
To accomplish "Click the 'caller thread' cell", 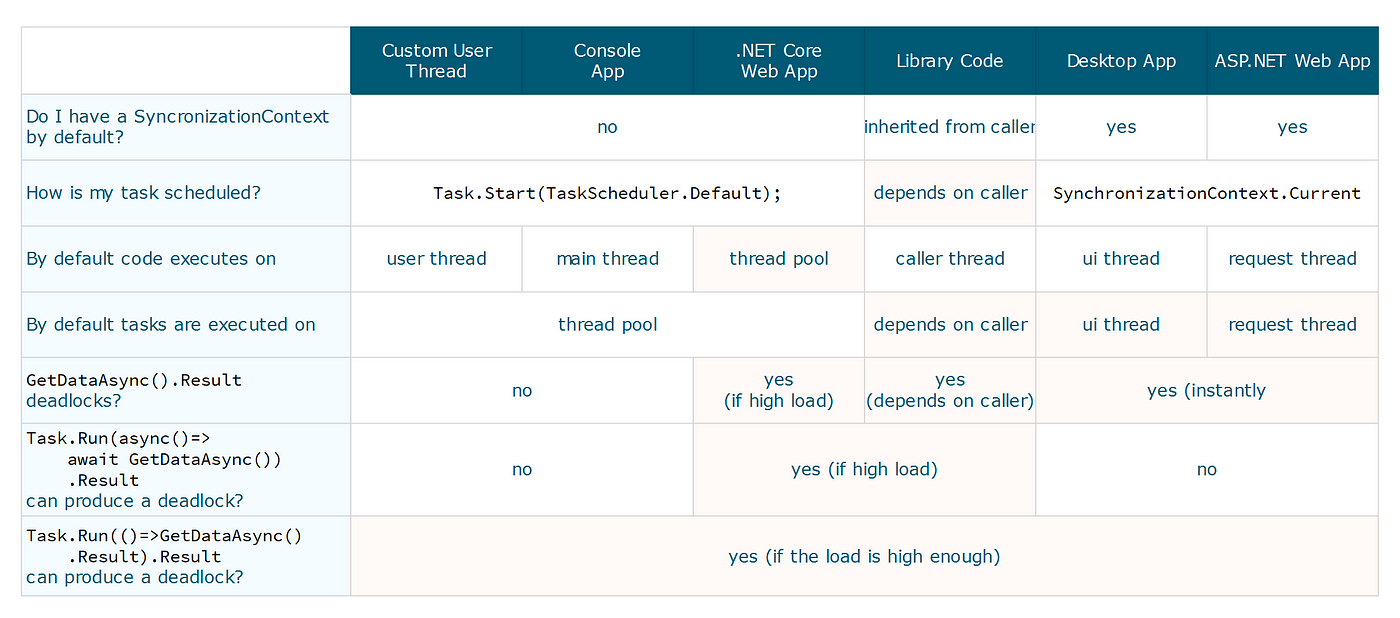I will [x=950, y=259].
